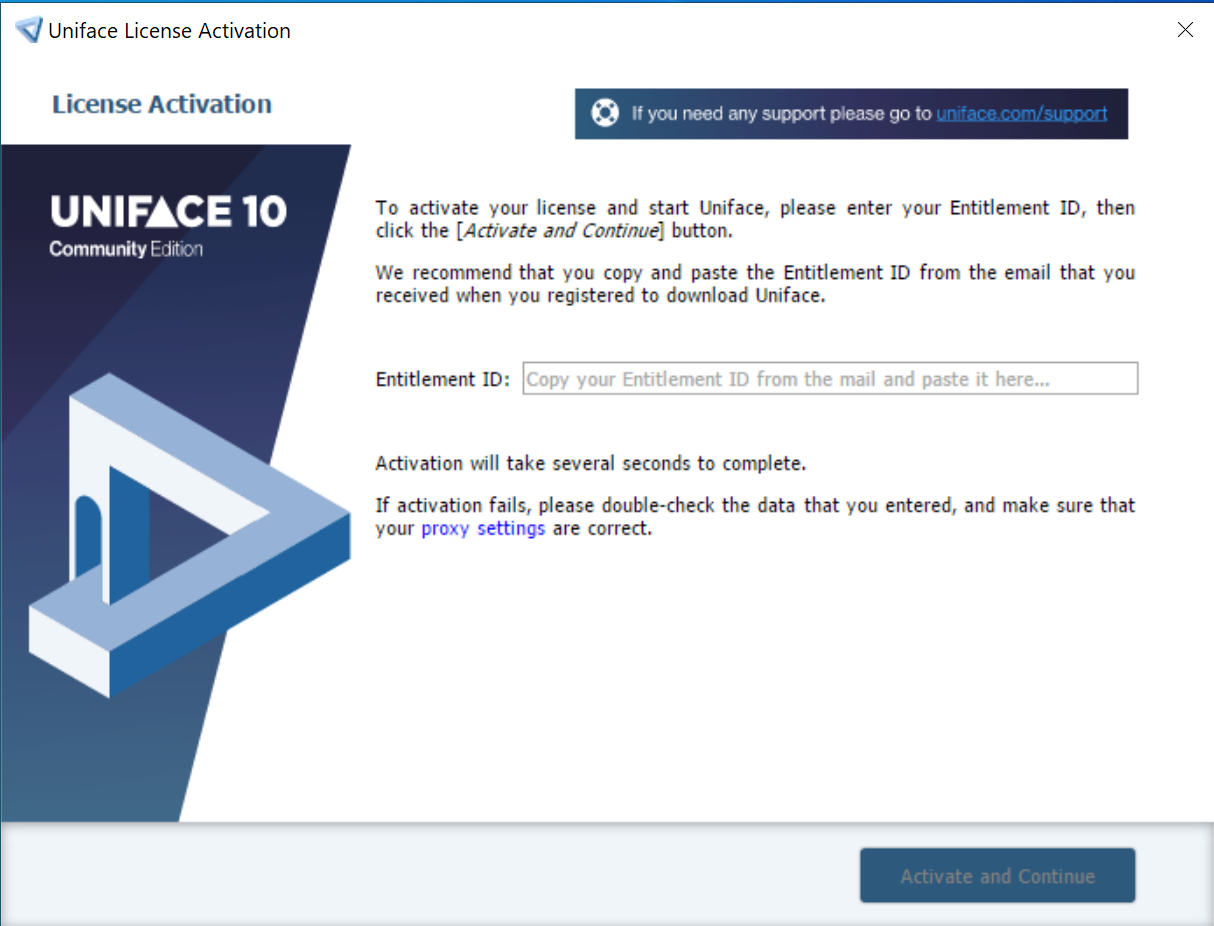The image size is (1214, 926).
Task: Click the Uniface app icon in title bar
Action: pyautogui.click(x=30, y=30)
